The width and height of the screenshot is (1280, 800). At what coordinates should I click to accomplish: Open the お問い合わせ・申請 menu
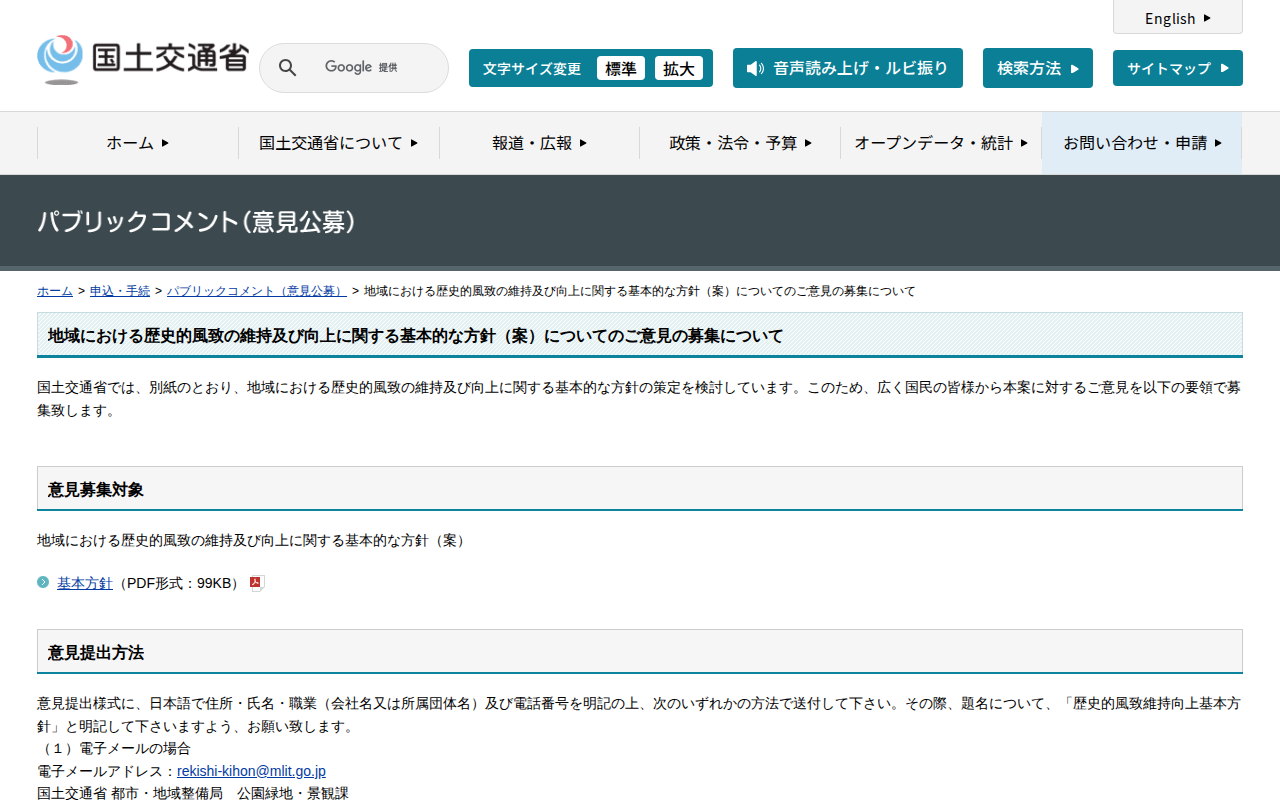(1142, 143)
